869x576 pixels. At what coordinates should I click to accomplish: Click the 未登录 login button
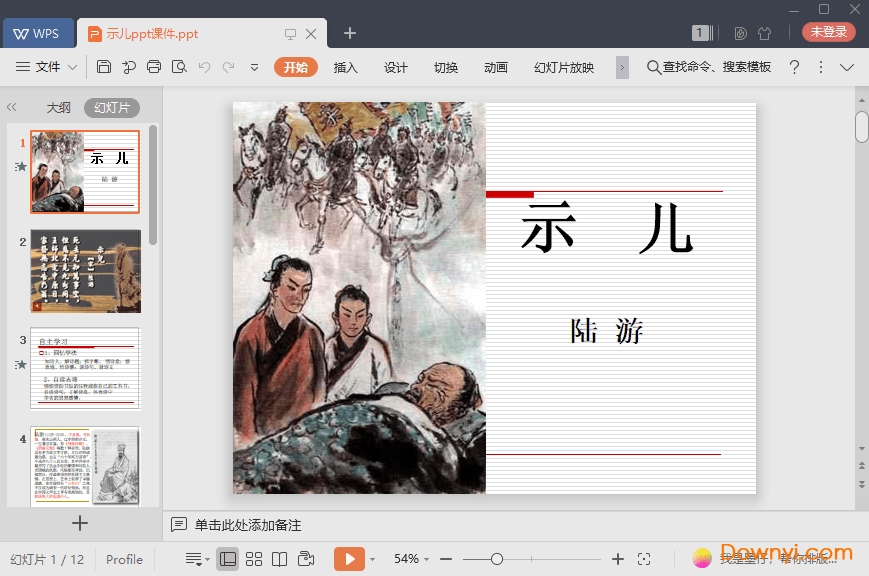click(828, 31)
